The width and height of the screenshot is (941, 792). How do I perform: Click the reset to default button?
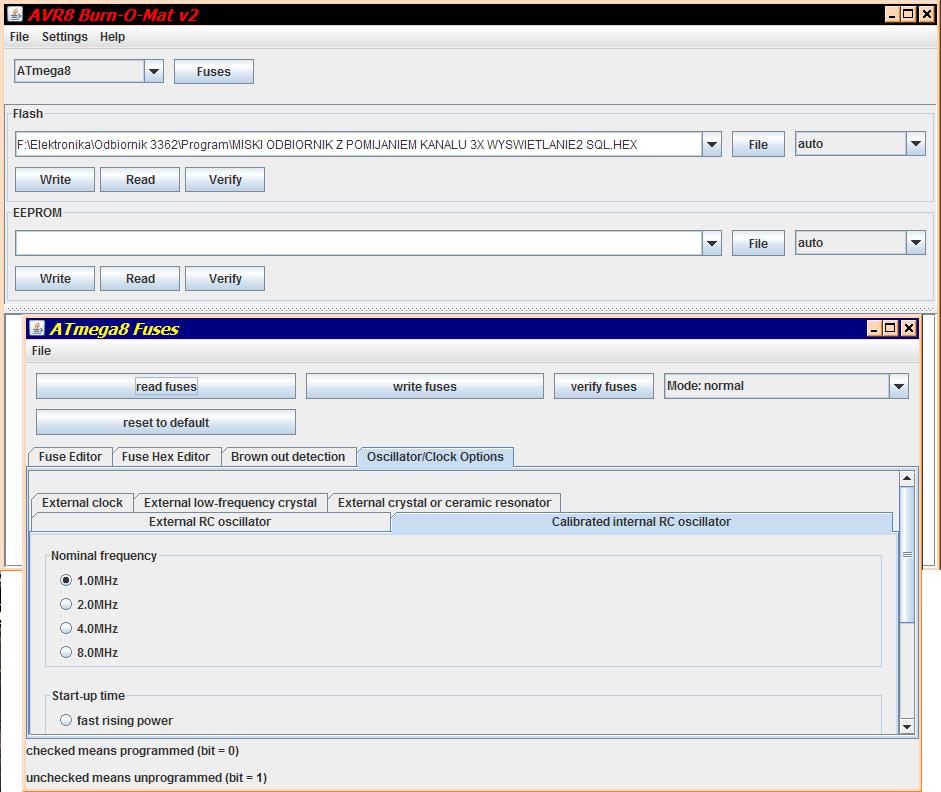166,422
